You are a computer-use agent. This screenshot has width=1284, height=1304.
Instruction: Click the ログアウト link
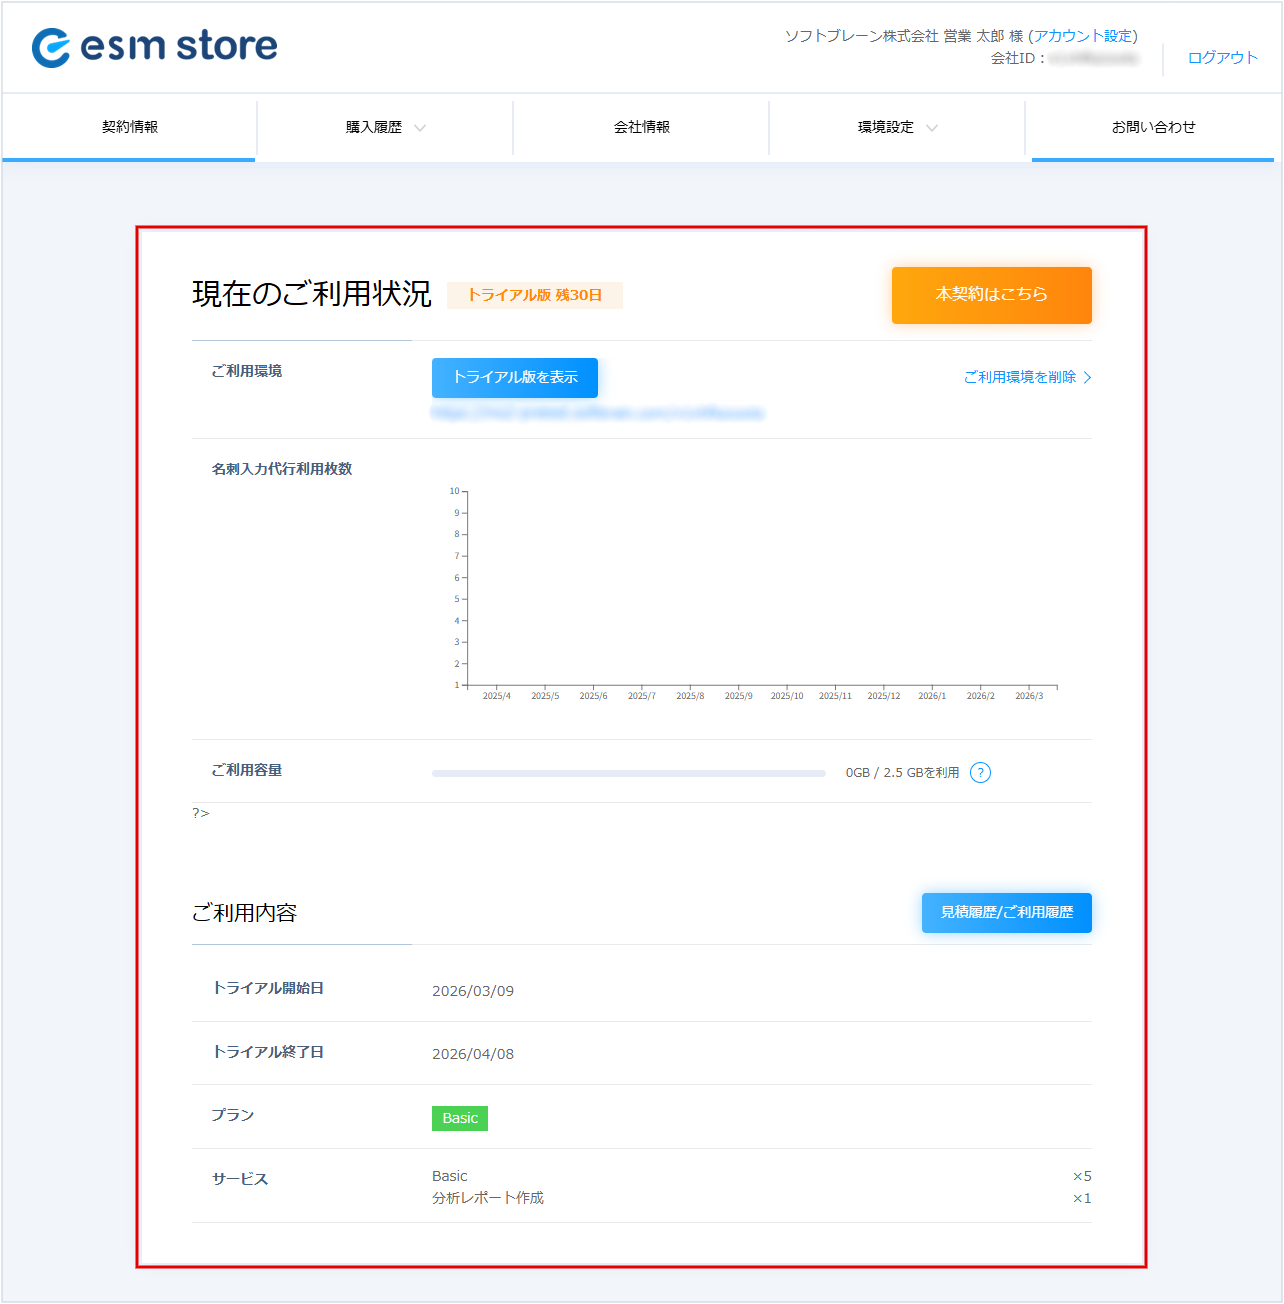(x=1222, y=58)
